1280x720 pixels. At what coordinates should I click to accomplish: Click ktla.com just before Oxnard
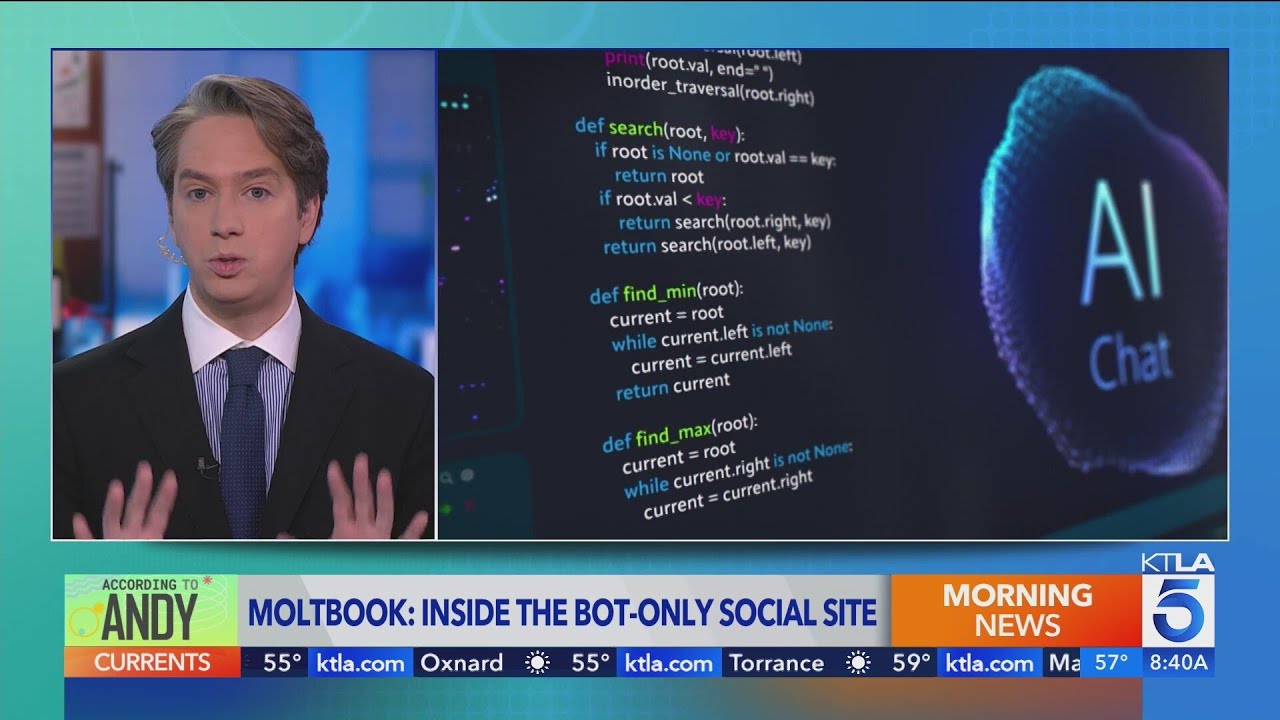click(361, 663)
